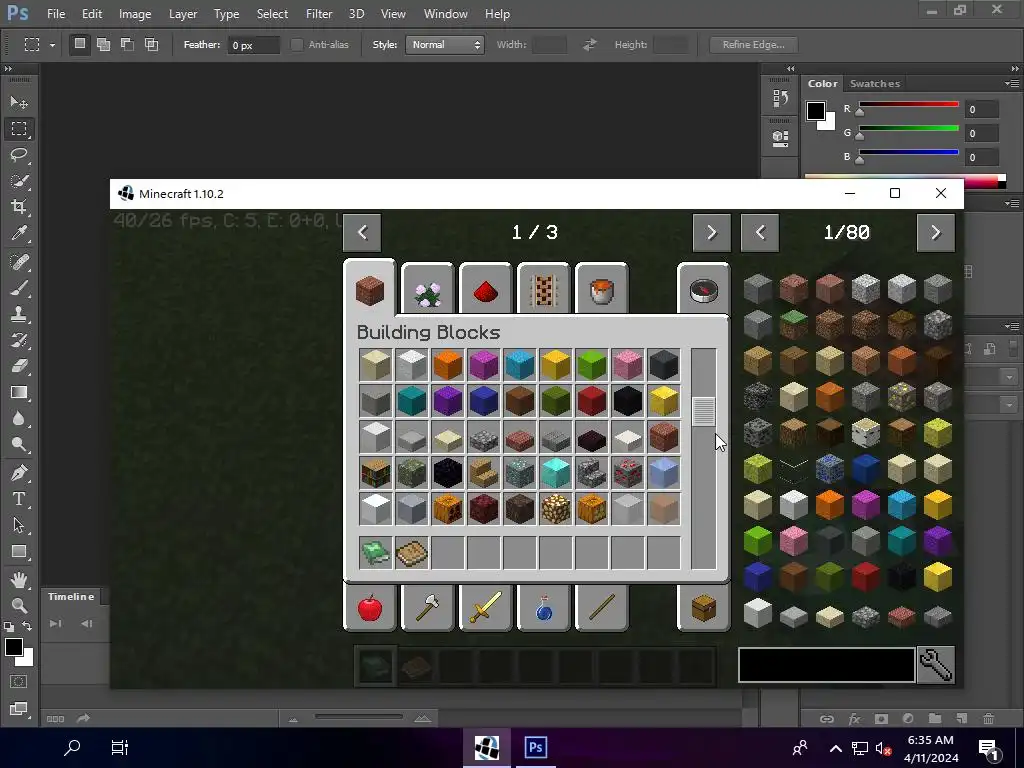The height and width of the screenshot is (768, 1024).
Task: Go to next creative tab page
Action: pyautogui.click(x=711, y=232)
